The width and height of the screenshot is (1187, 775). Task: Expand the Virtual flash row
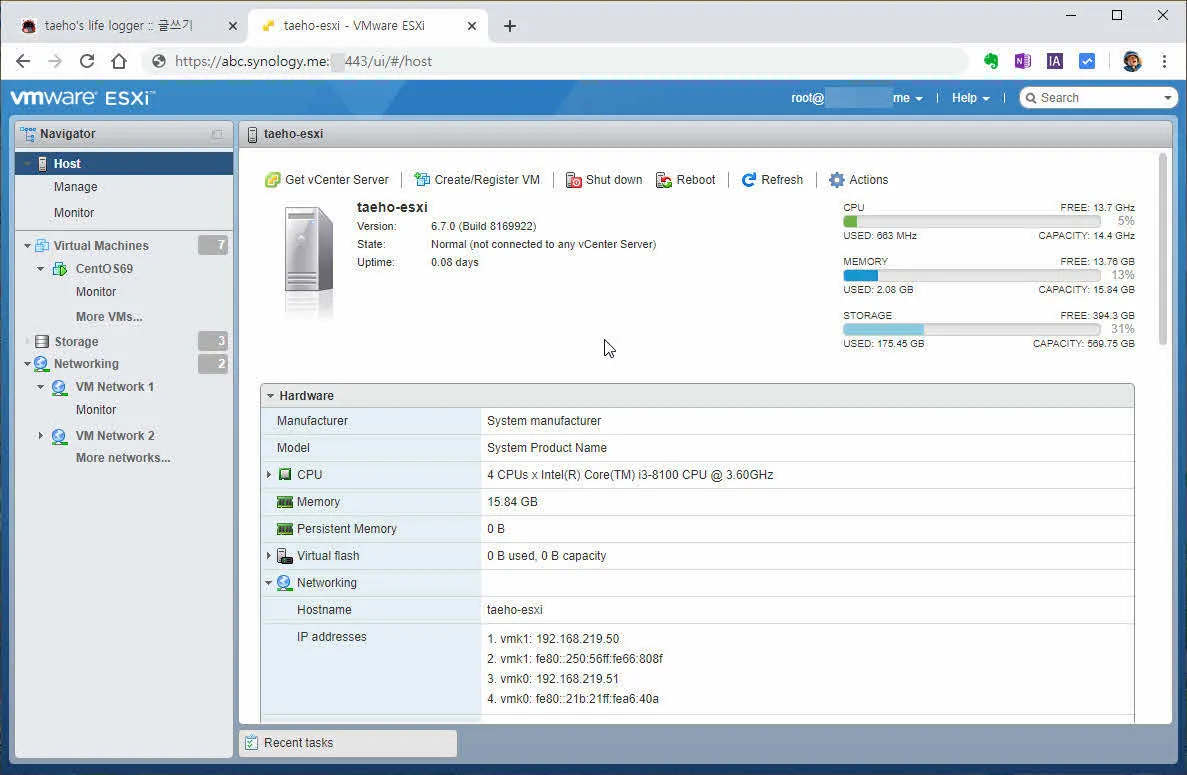click(x=269, y=556)
